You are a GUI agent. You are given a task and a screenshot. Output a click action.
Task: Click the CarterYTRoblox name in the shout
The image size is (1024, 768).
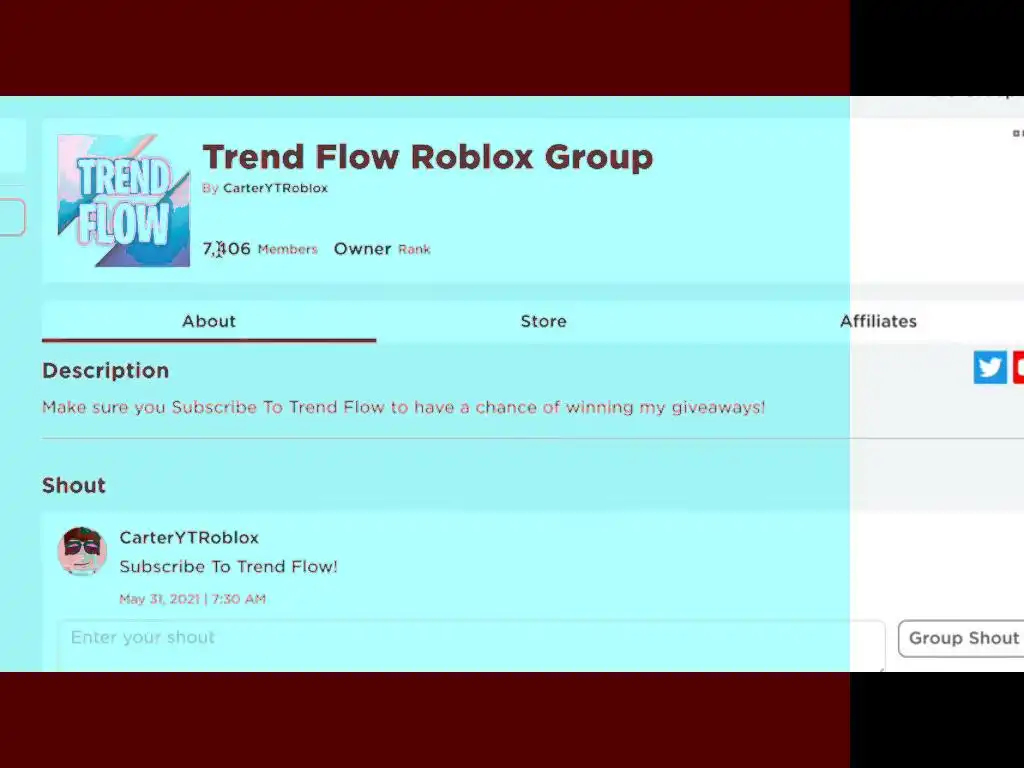[x=189, y=537]
